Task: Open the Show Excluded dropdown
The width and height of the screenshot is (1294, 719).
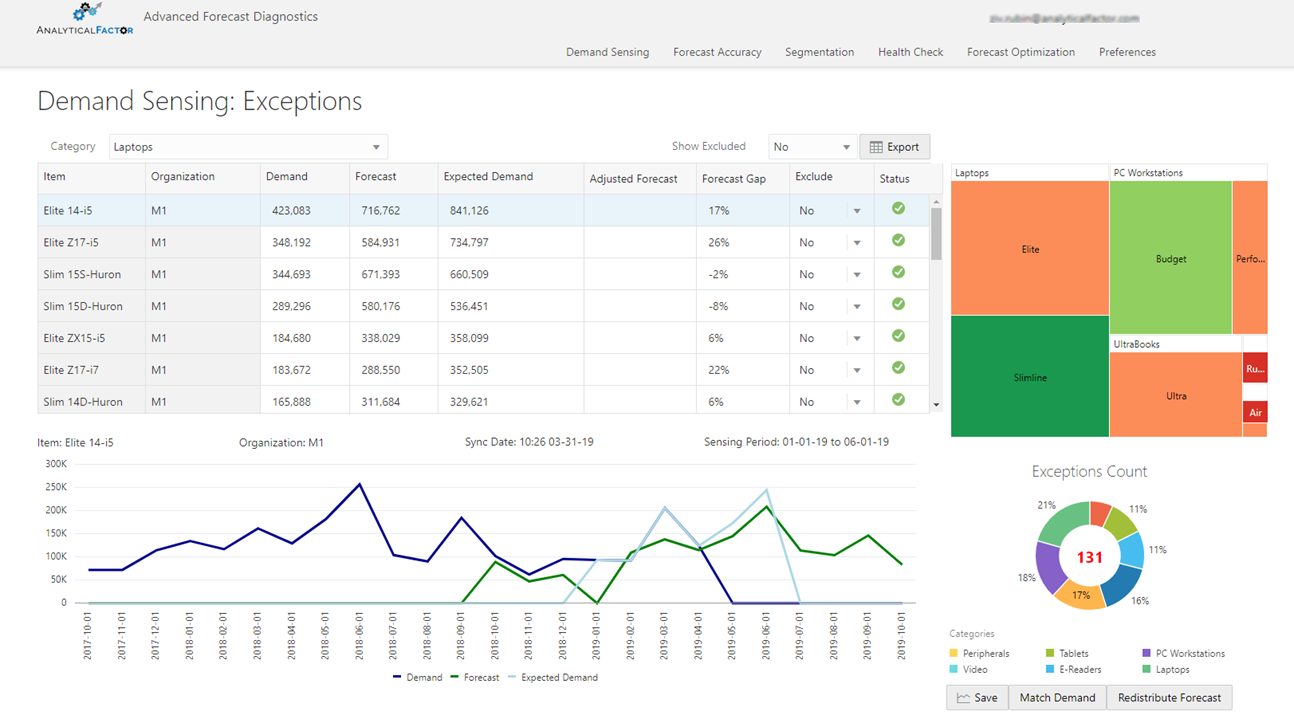Action: pyautogui.click(x=812, y=147)
